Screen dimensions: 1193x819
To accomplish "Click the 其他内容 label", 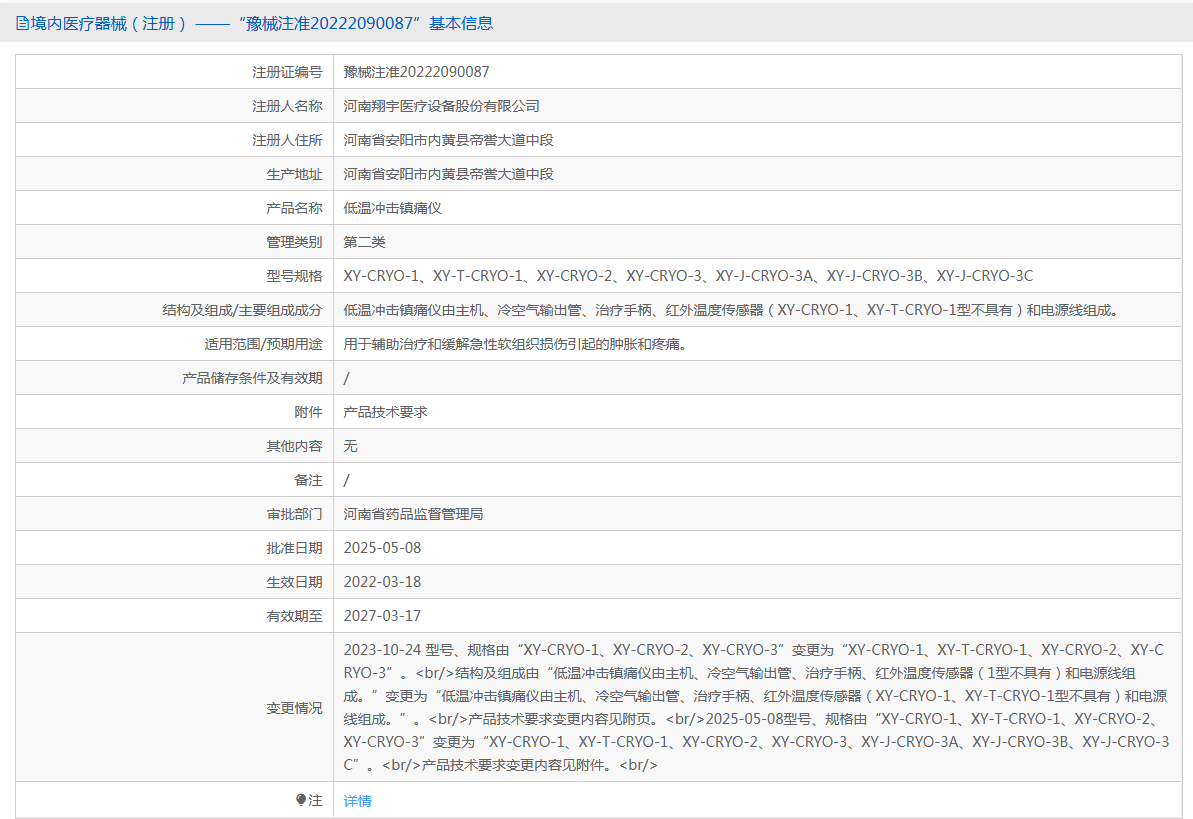I will [294, 446].
